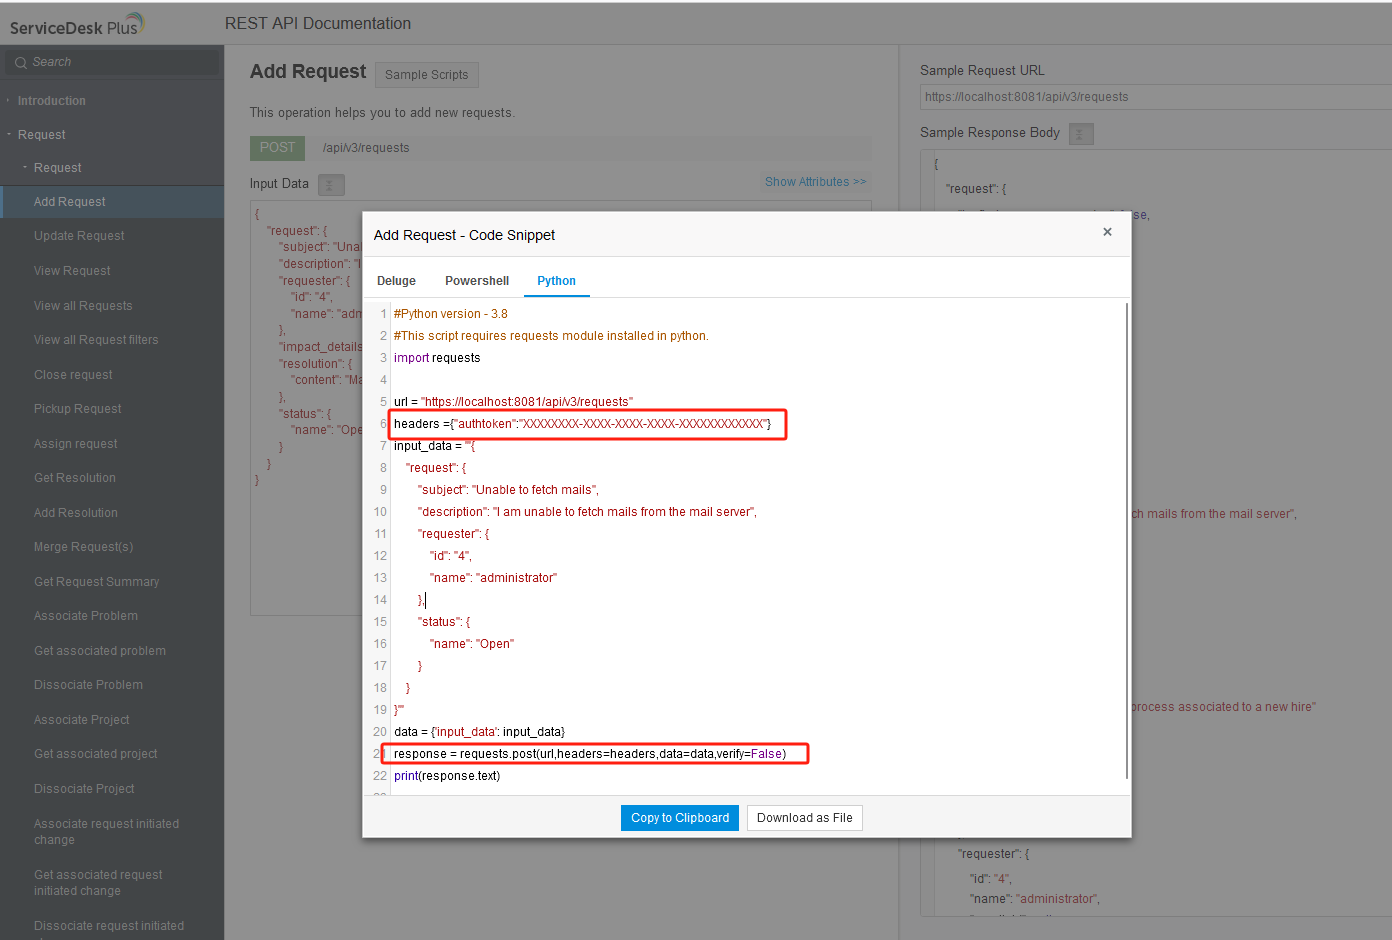Click the search magnifier icon
The image size is (1392, 940).
20,62
